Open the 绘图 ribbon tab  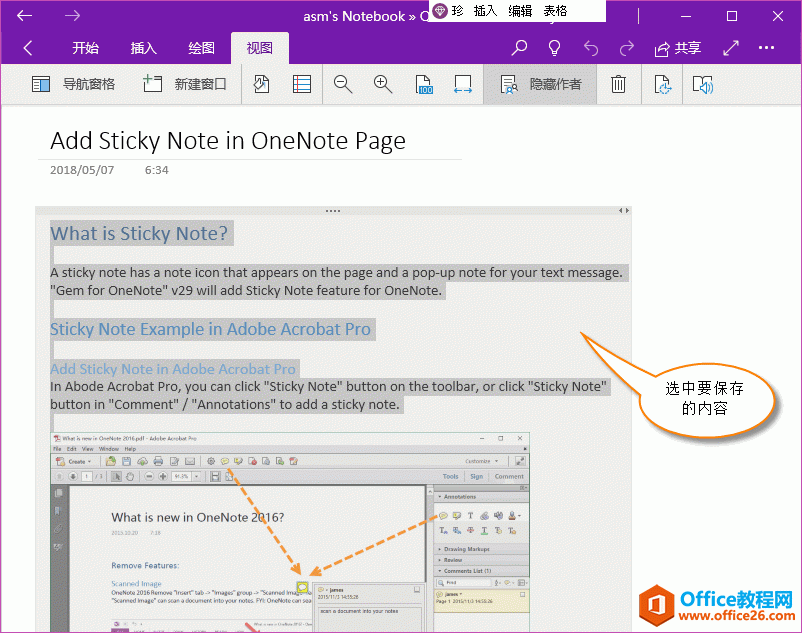coord(198,47)
